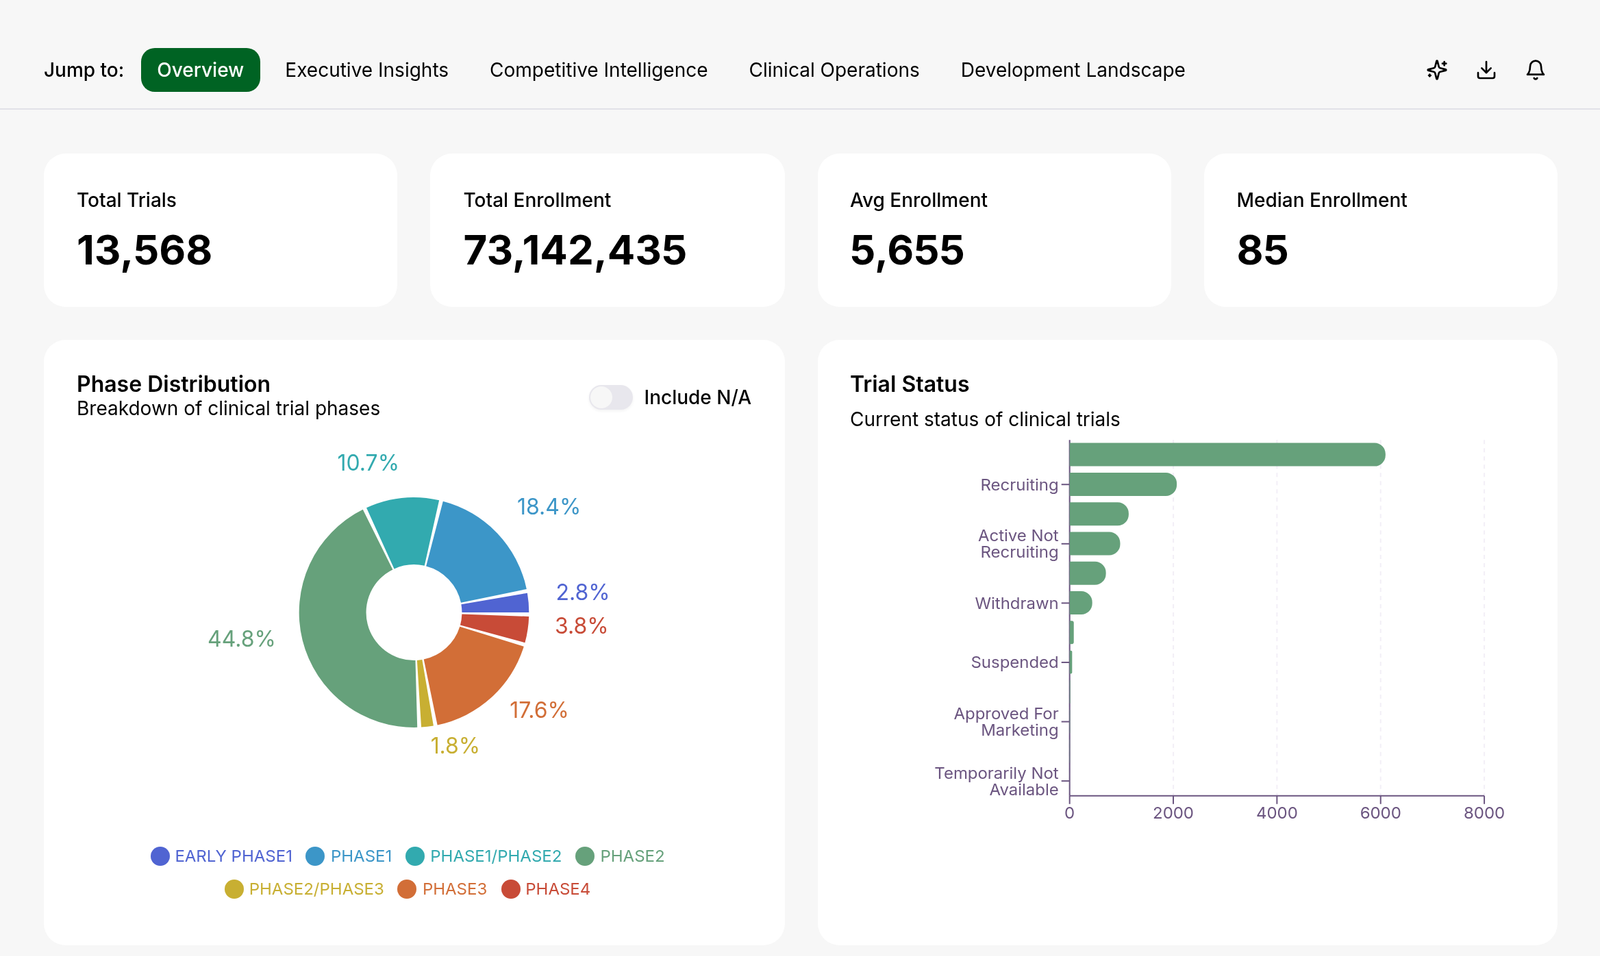Select the PHASE2/PHASE3 legend swatch
This screenshot has height=956, width=1600.
234,889
